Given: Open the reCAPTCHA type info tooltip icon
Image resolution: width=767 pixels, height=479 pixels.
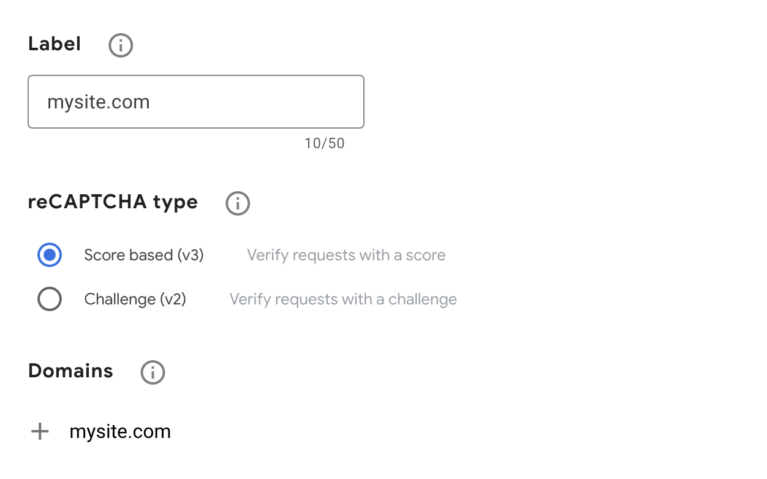Looking at the screenshot, I should (x=238, y=203).
